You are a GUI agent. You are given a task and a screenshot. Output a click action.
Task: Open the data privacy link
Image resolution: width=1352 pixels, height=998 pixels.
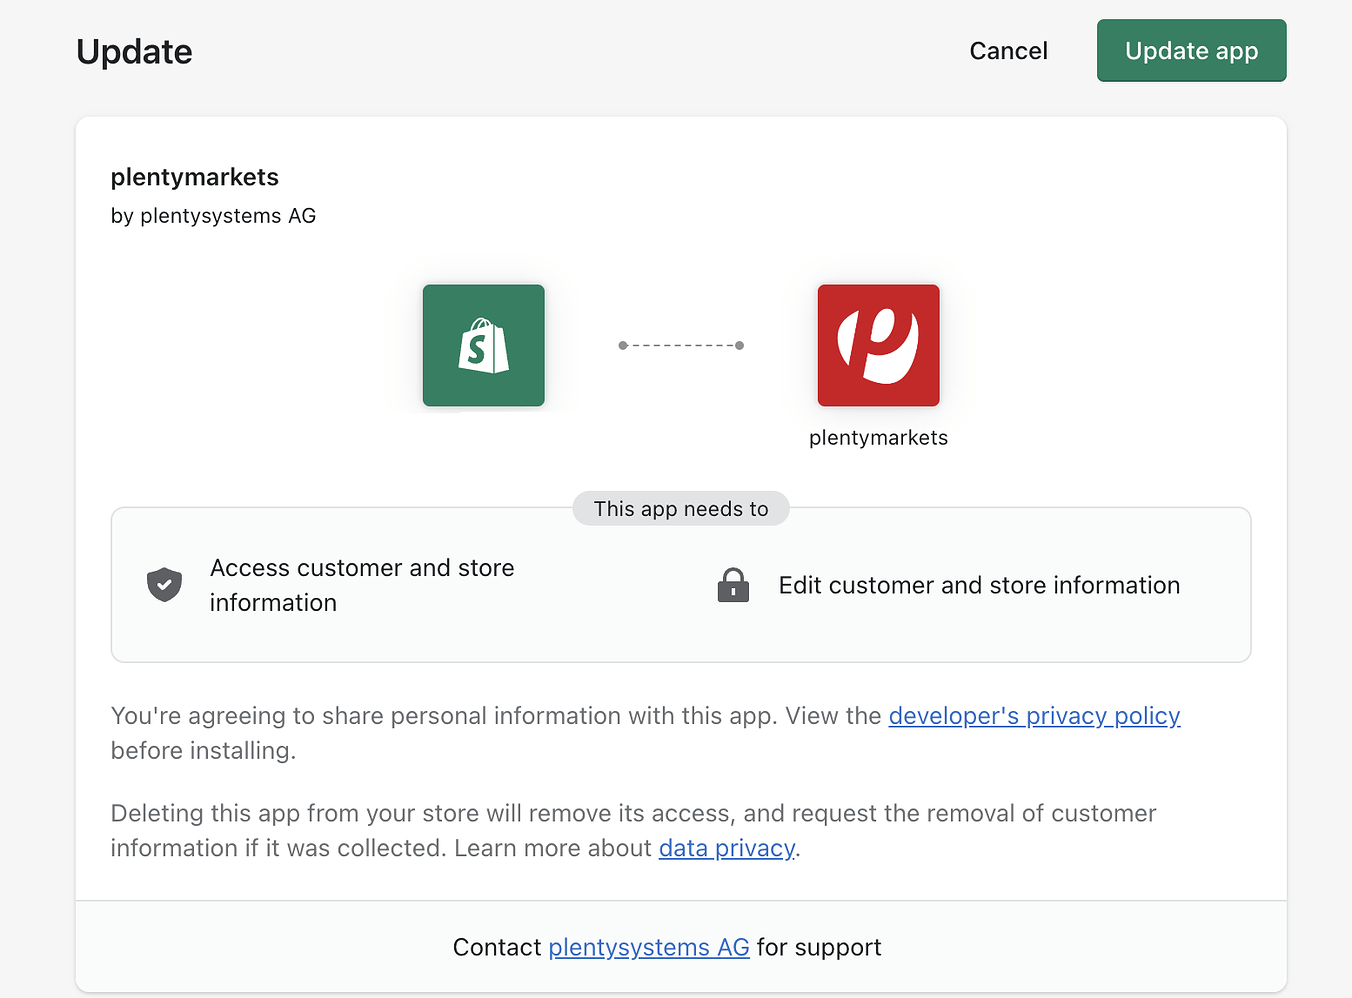coord(727,848)
